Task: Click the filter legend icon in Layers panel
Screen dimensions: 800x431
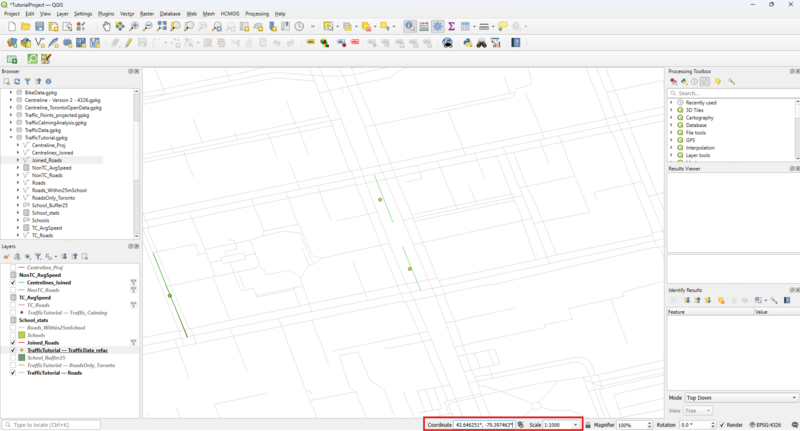Action: 38,257
